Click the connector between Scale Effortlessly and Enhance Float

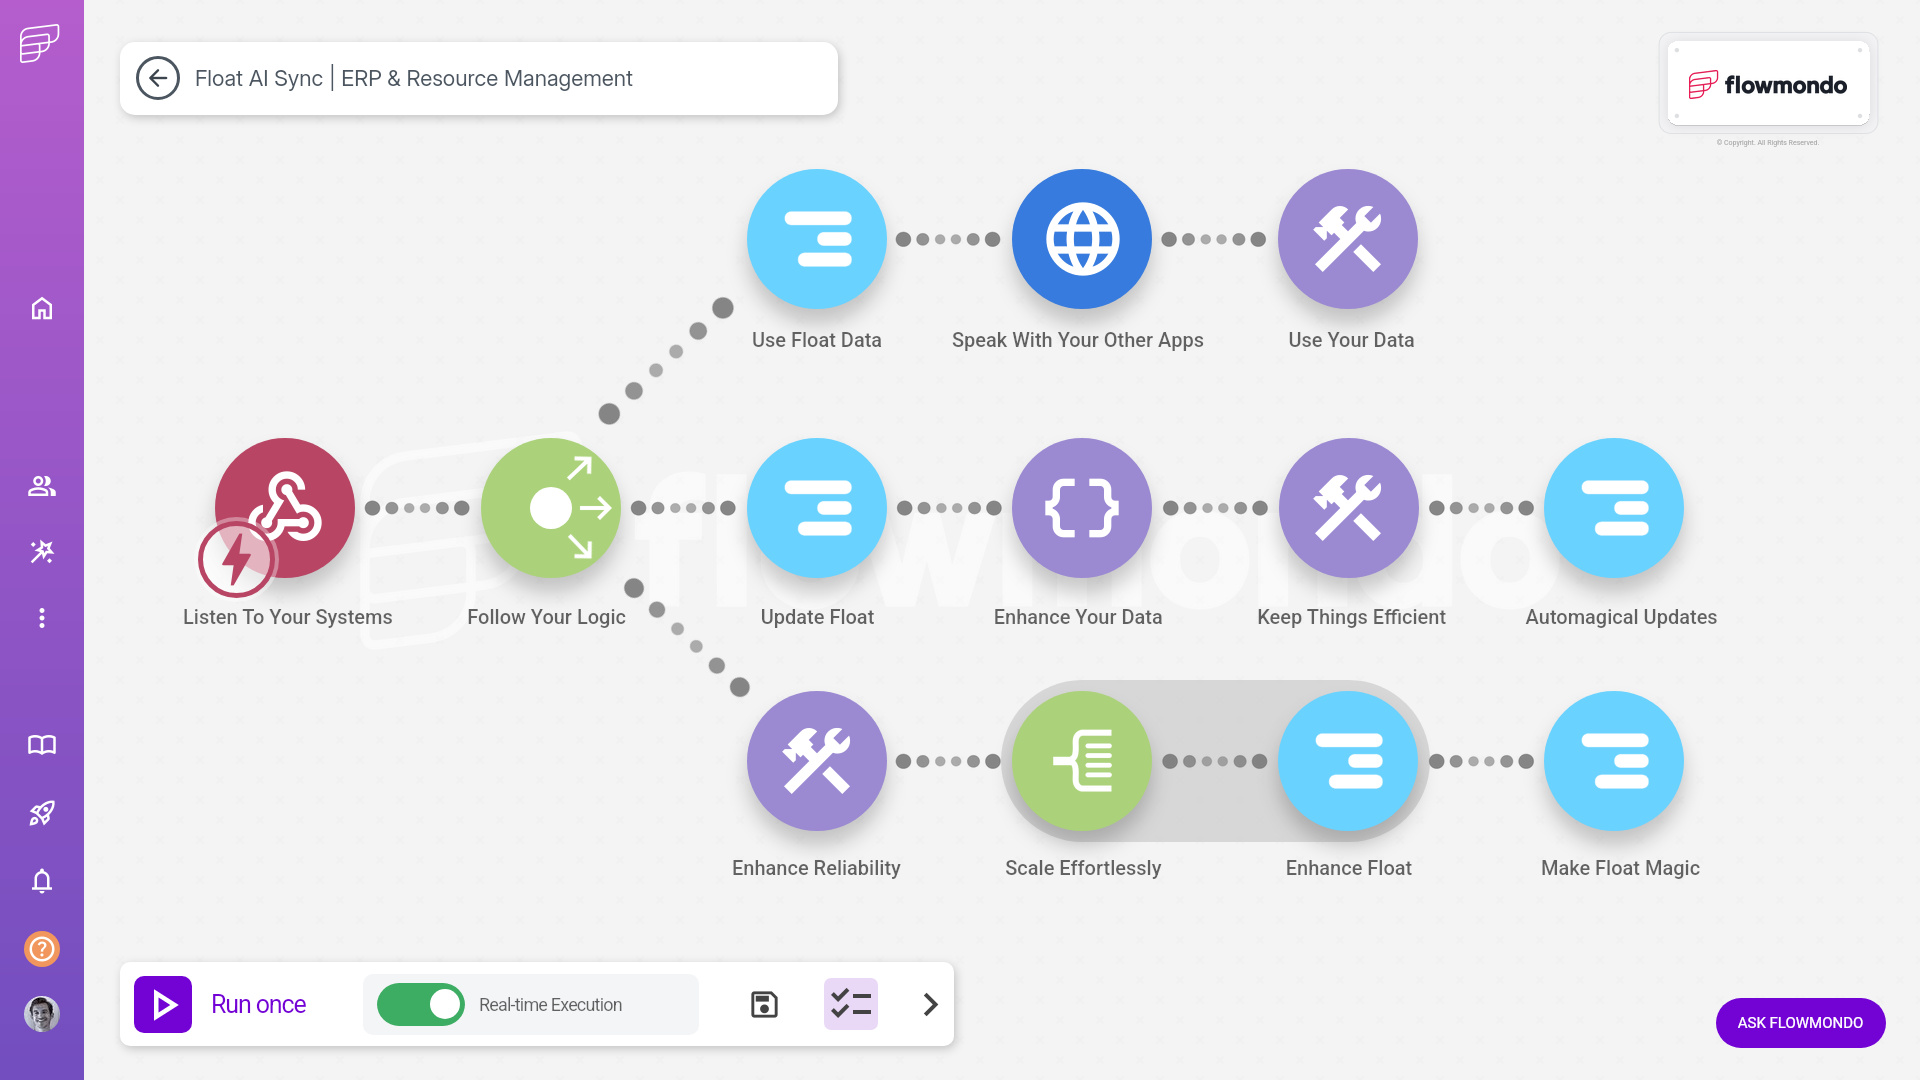click(x=1215, y=761)
